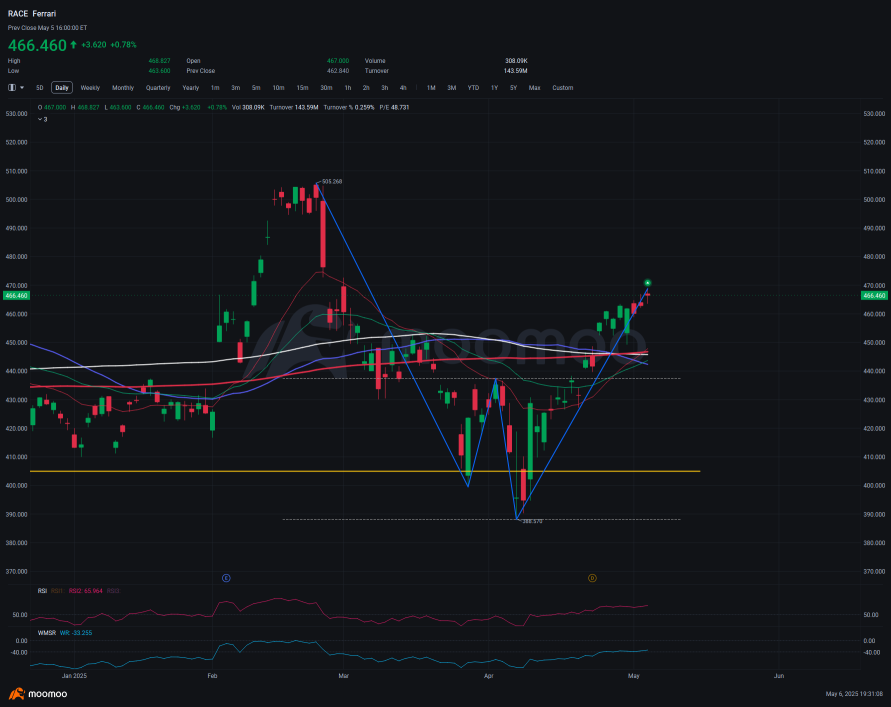Show the Max chart range

click(535, 88)
